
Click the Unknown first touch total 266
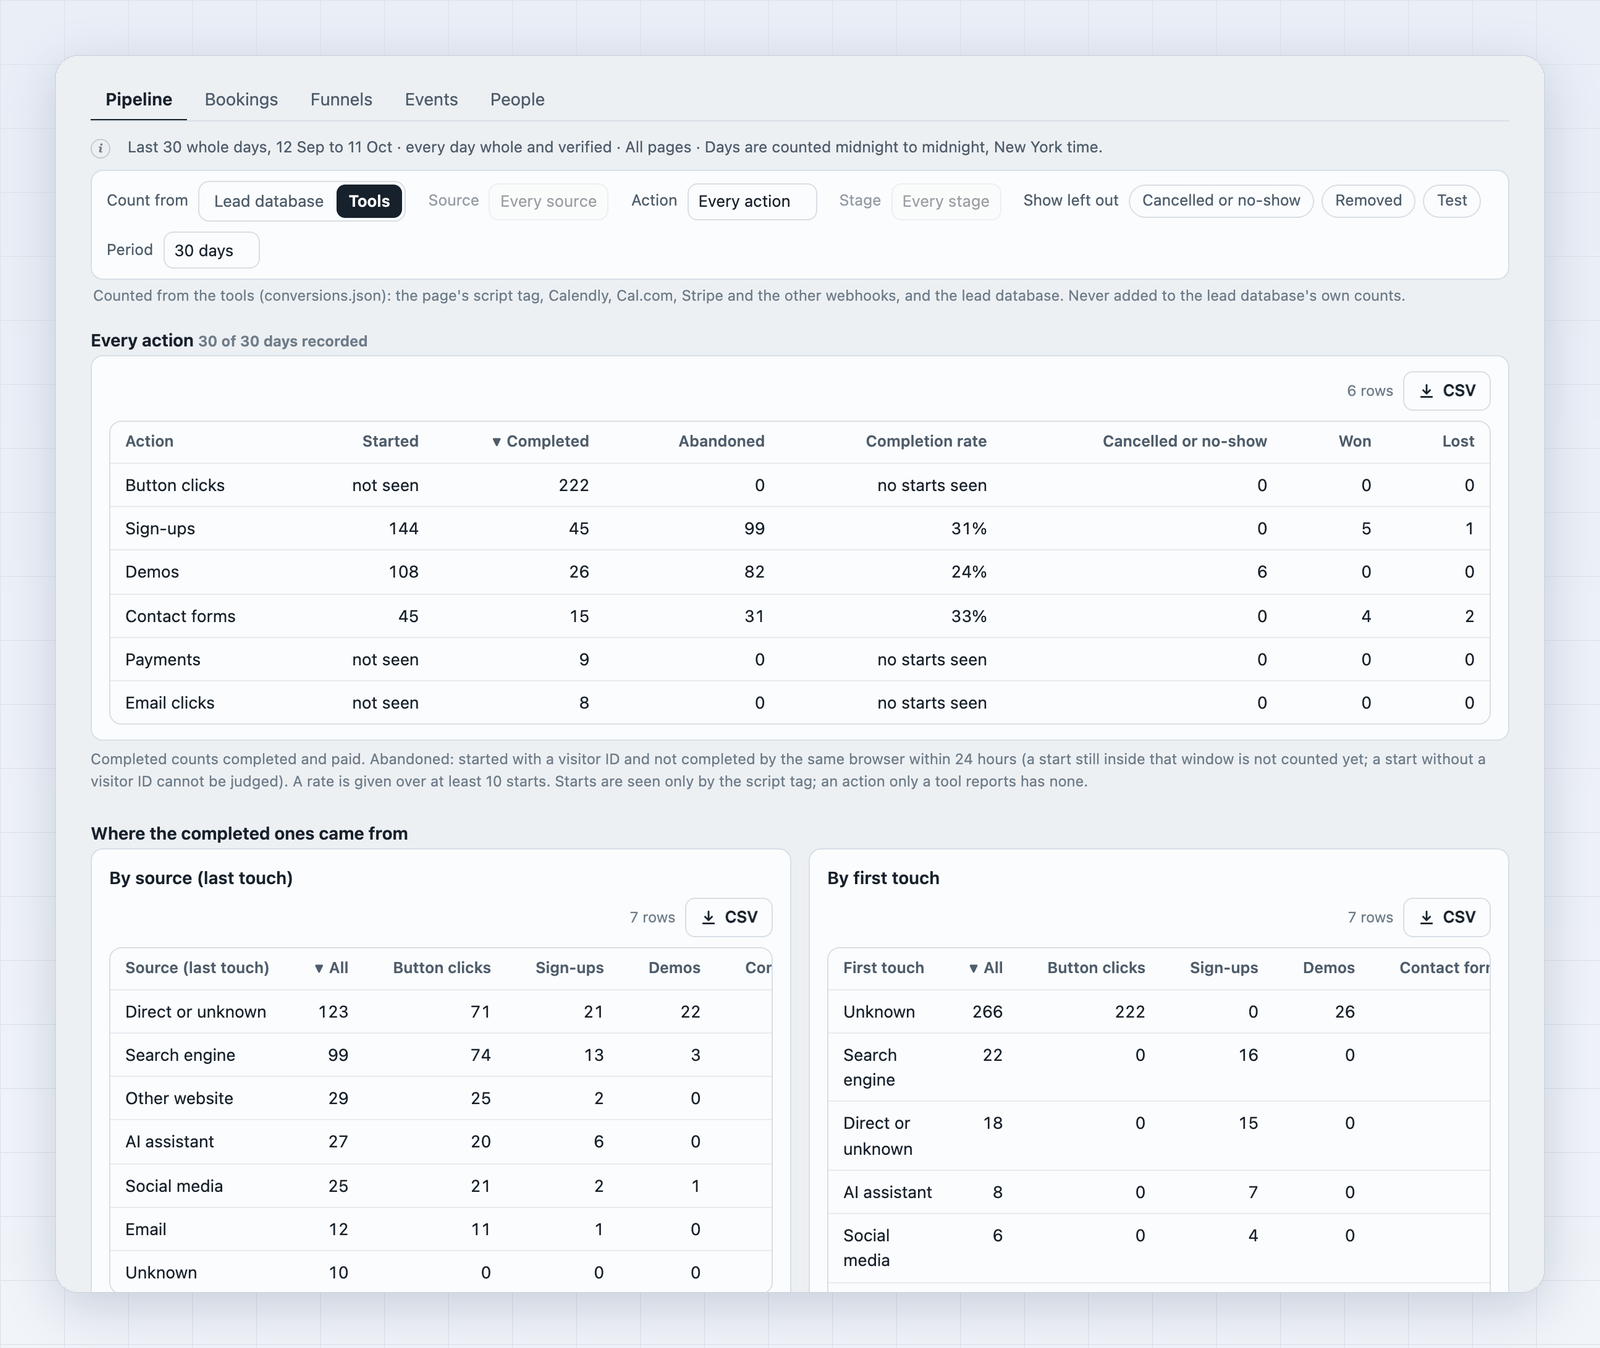[987, 1012]
